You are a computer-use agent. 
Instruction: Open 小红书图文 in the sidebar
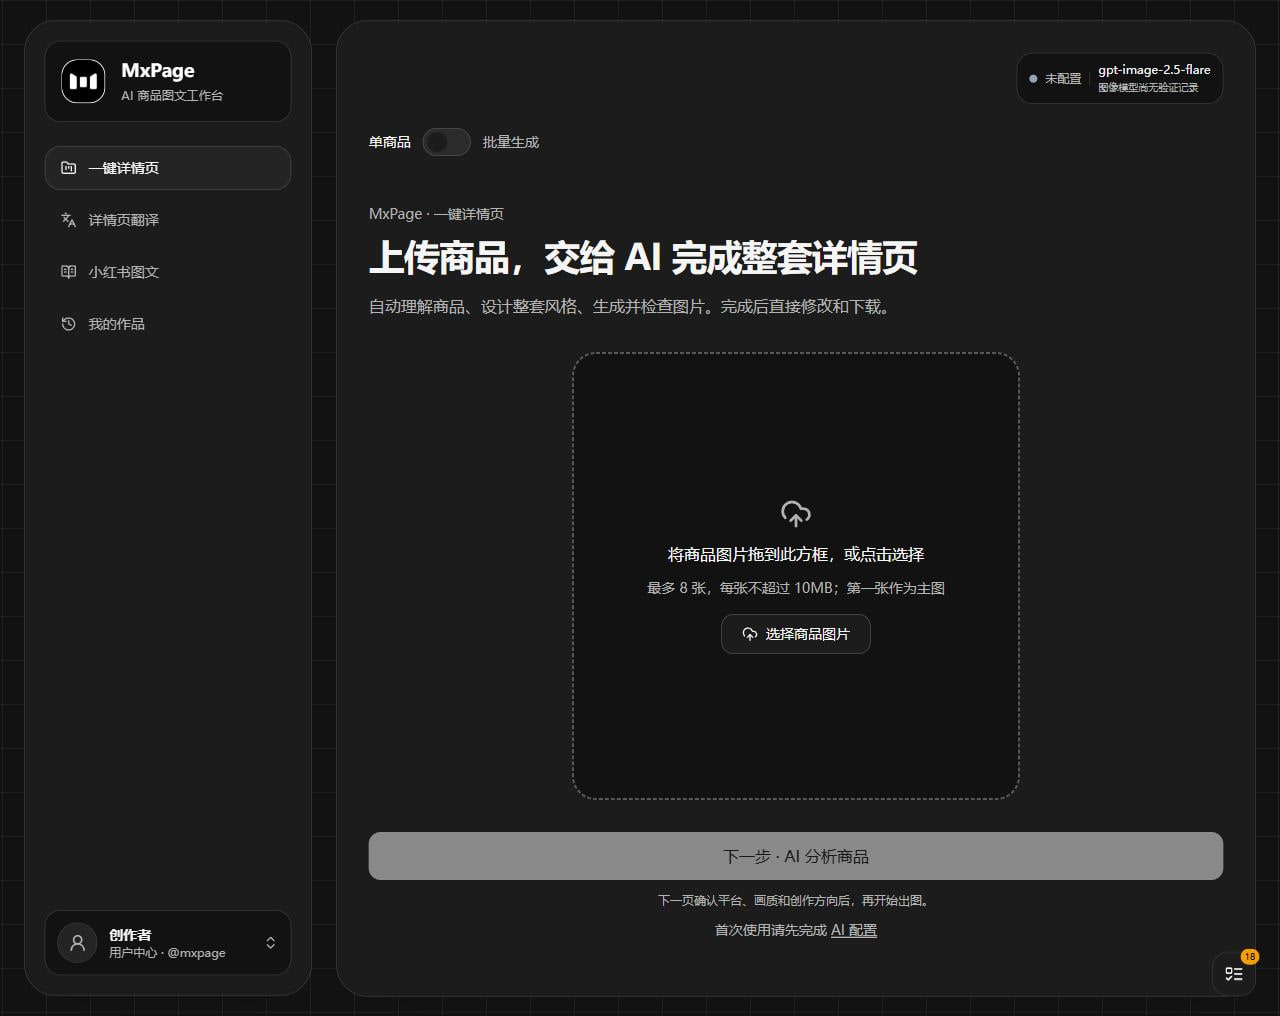click(x=168, y=272)
